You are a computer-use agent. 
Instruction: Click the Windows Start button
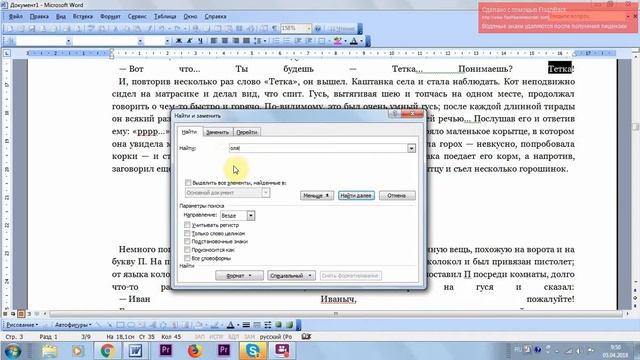(x=13, y=351)
